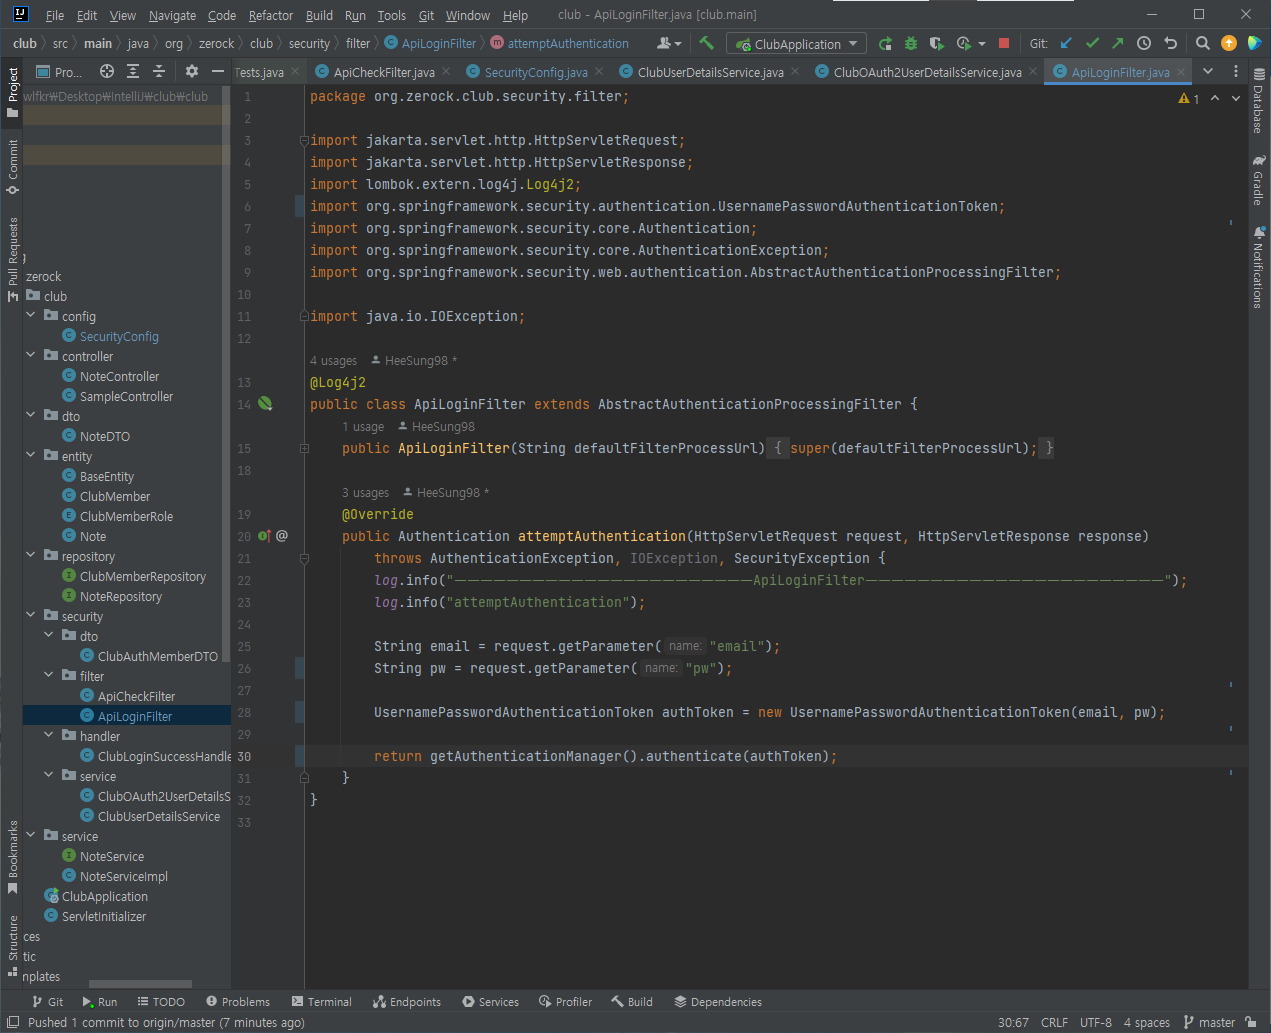Click the IDE update notification icon
1271x1033 pixels.
(1229, 43)
